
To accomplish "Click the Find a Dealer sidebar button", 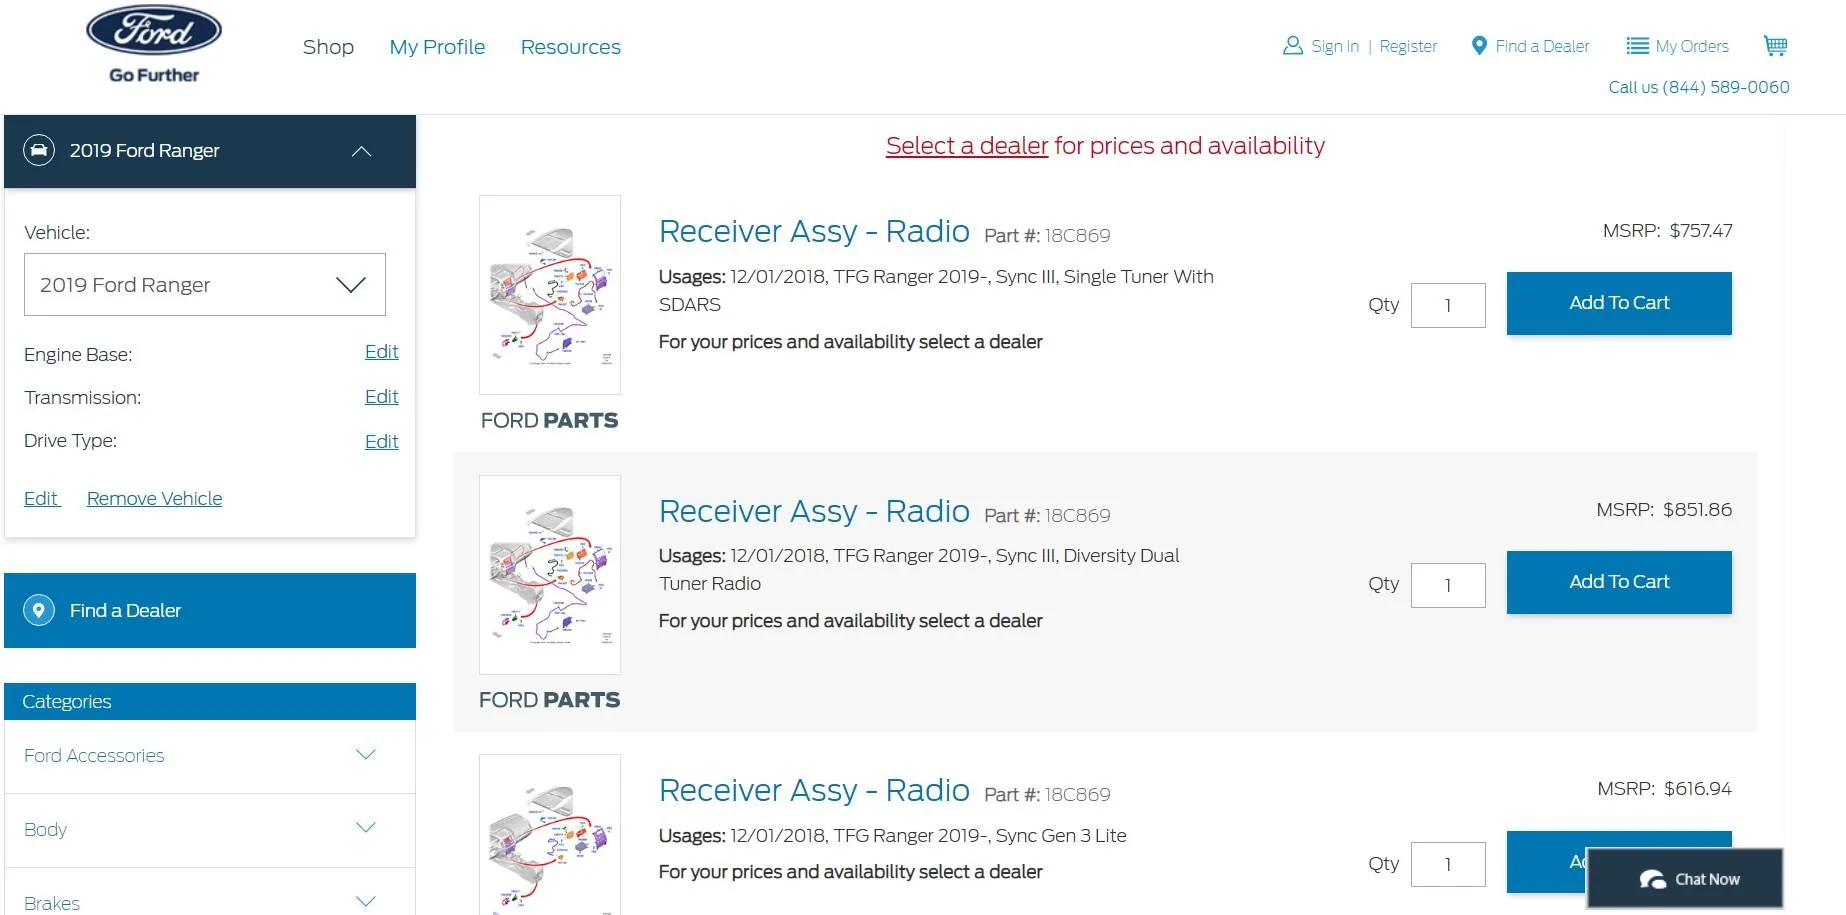I will pyautogui.click(x=210, y=610).
